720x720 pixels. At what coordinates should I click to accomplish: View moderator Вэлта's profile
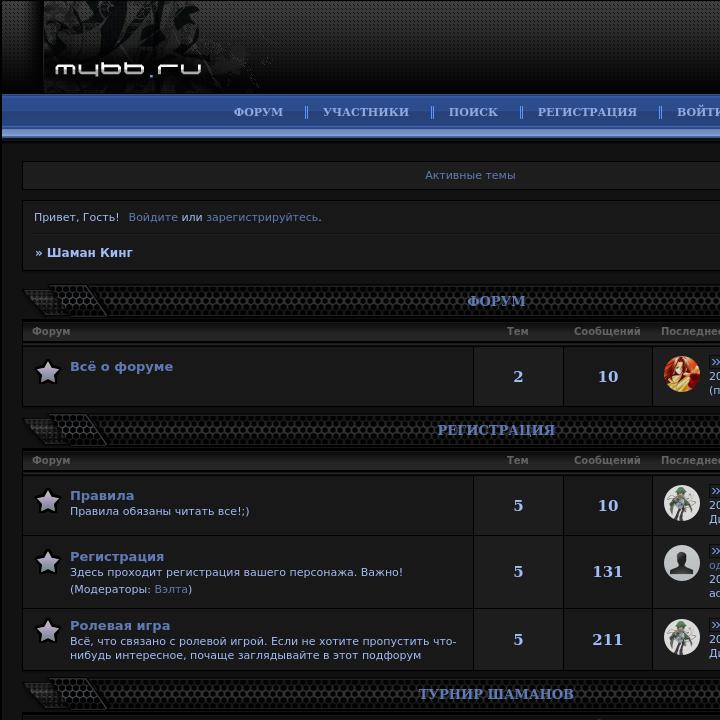[x=171, y=589]
